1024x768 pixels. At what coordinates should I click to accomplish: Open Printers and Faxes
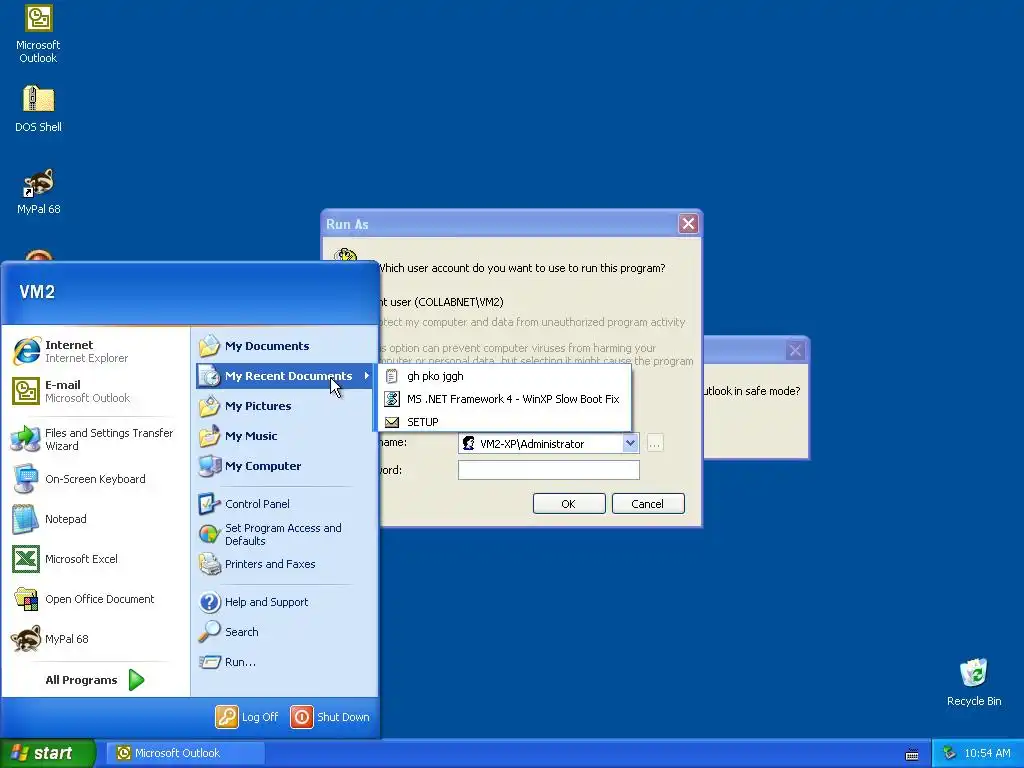point(285,564)
